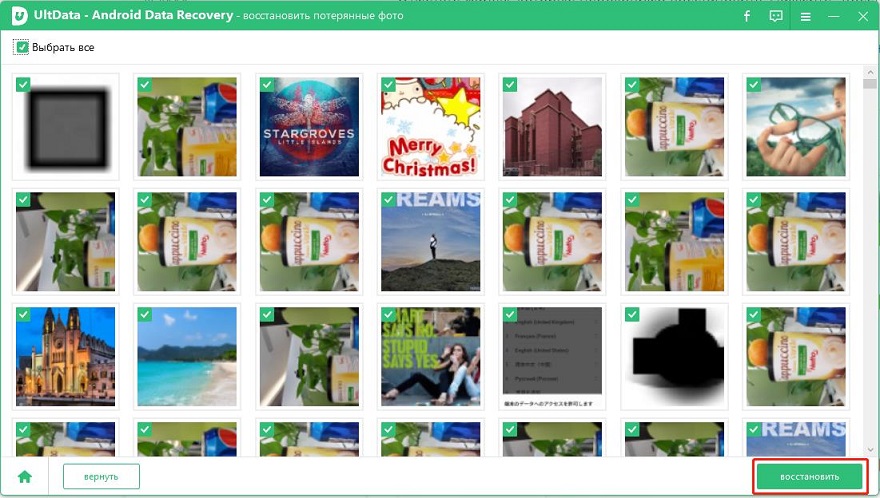
Task: Select the illuminated cathedral thumbnail
Action: coord(66,357)
